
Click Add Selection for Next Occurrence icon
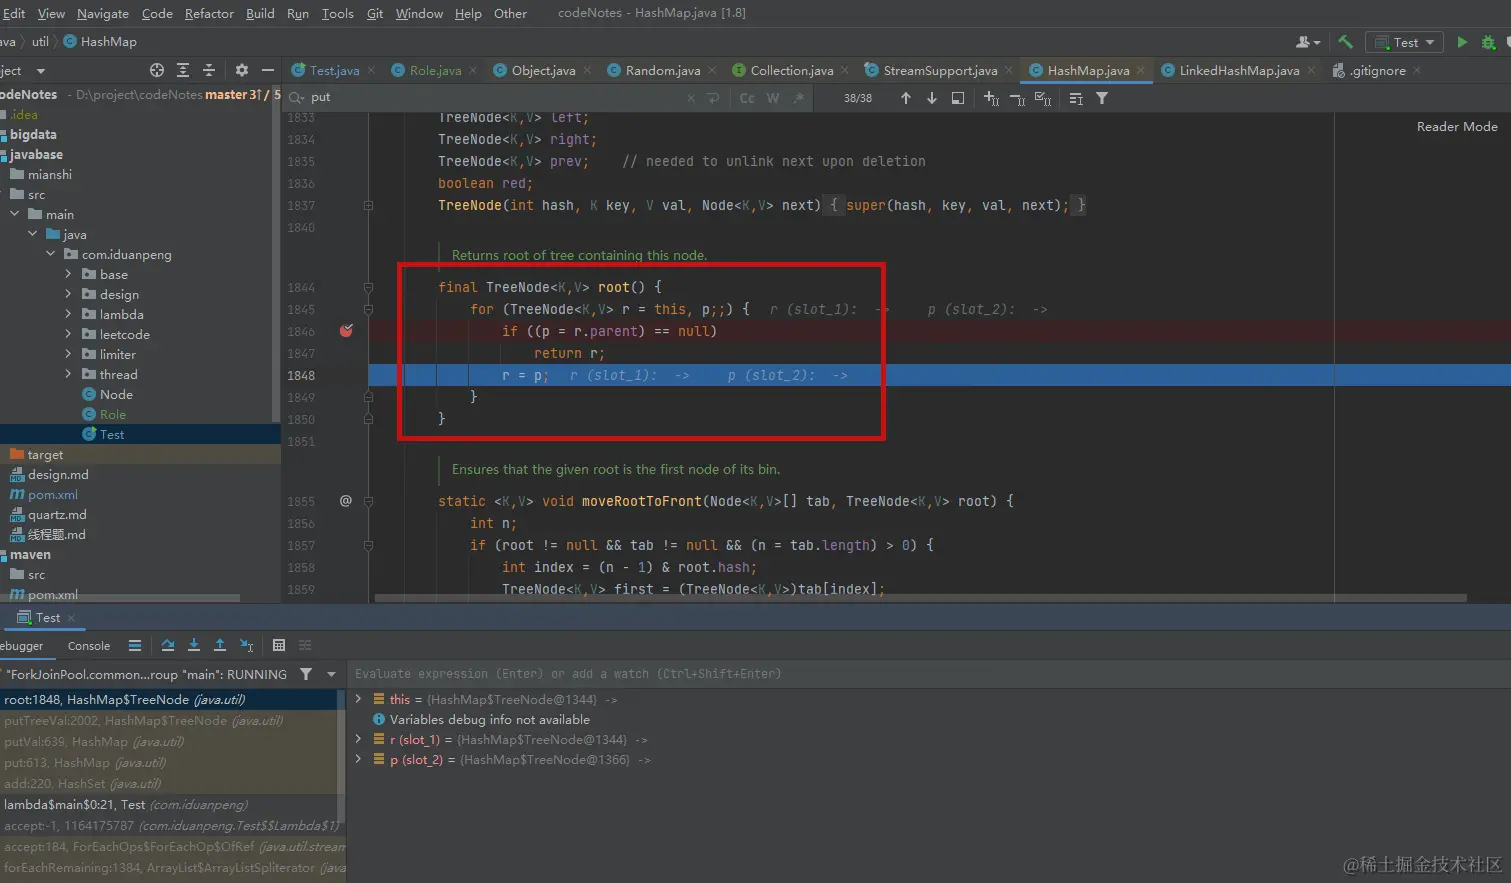991,98
